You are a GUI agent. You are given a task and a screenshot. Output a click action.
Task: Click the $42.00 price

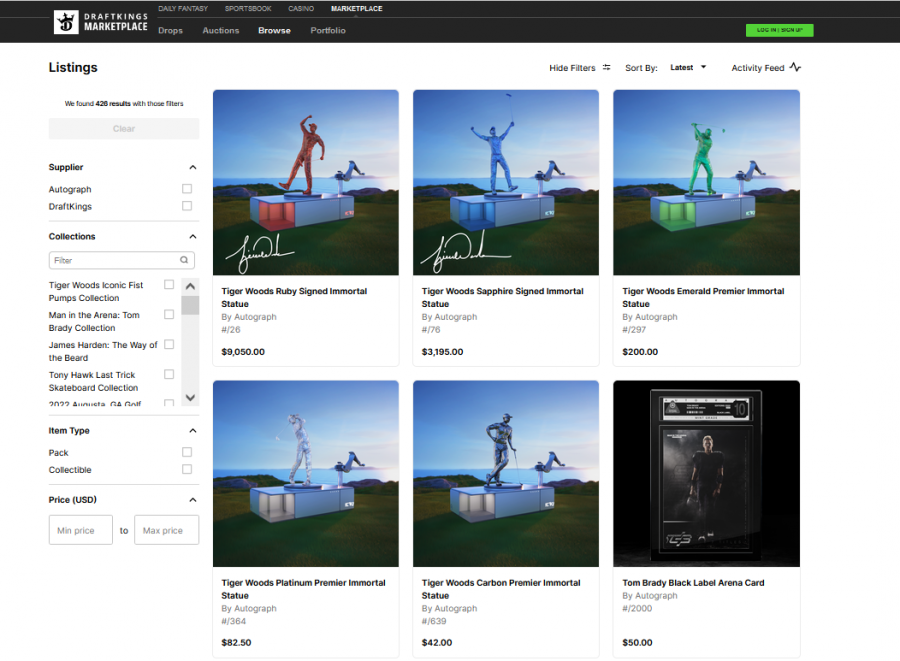(x=437, y=643)
